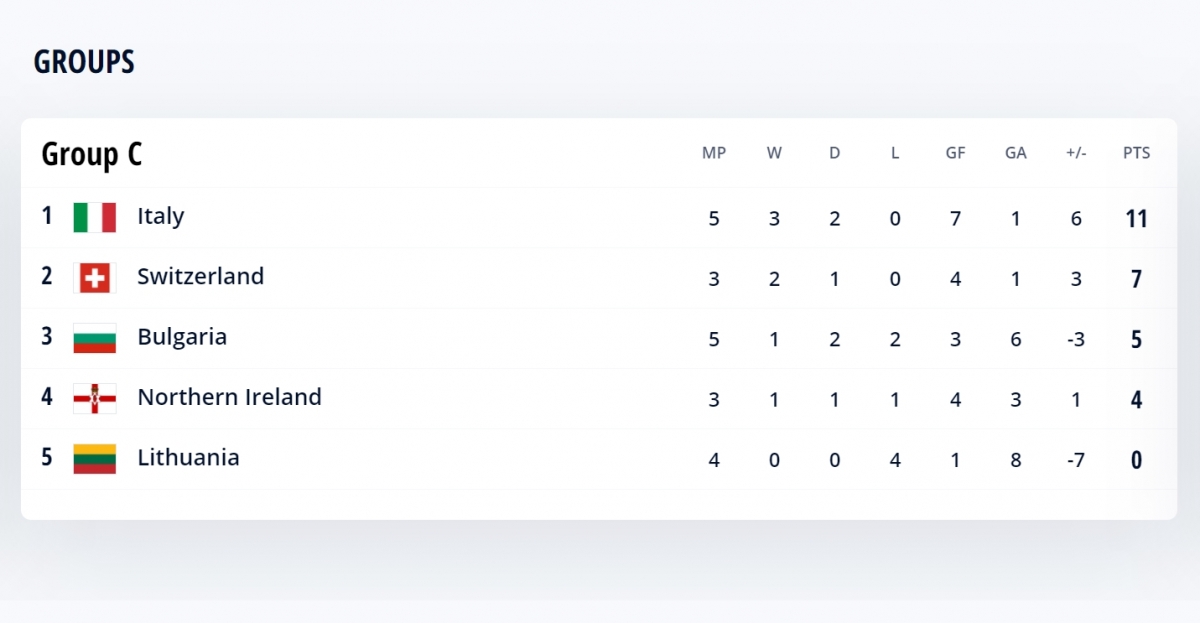Click the Bulgaria flag icon

point(95,338)
